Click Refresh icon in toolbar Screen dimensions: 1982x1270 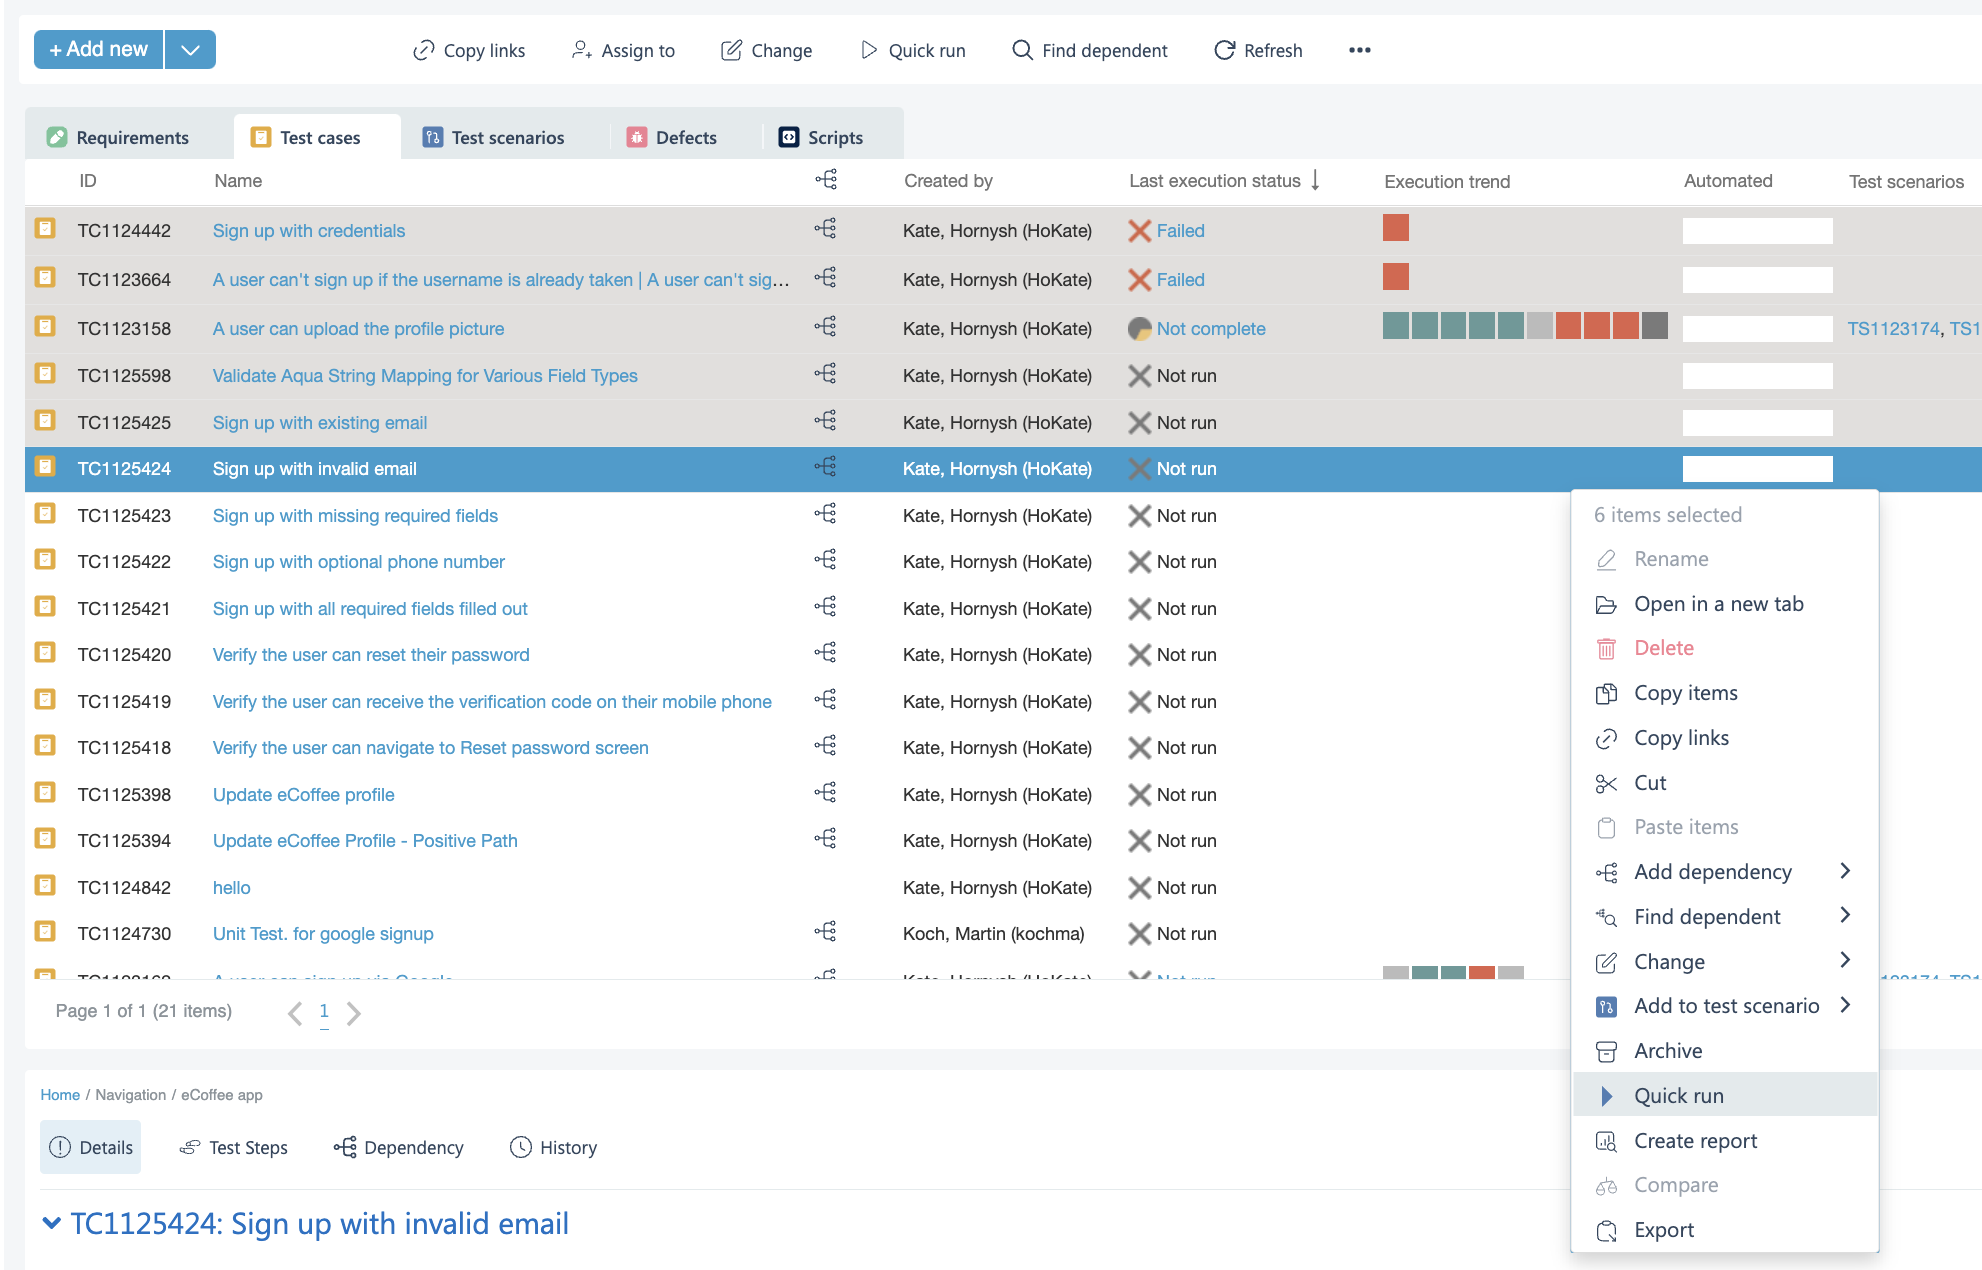pos(1224,50)
